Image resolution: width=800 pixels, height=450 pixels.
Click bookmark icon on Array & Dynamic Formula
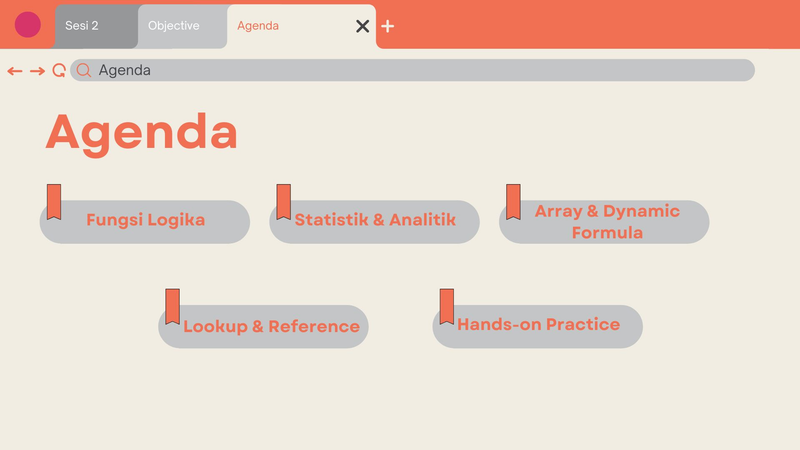513,202
